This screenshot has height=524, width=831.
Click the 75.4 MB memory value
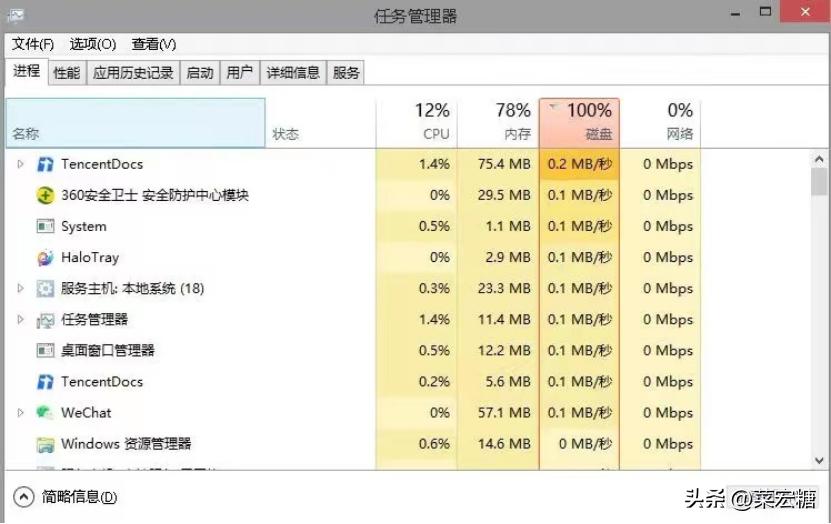pos(504,164)
